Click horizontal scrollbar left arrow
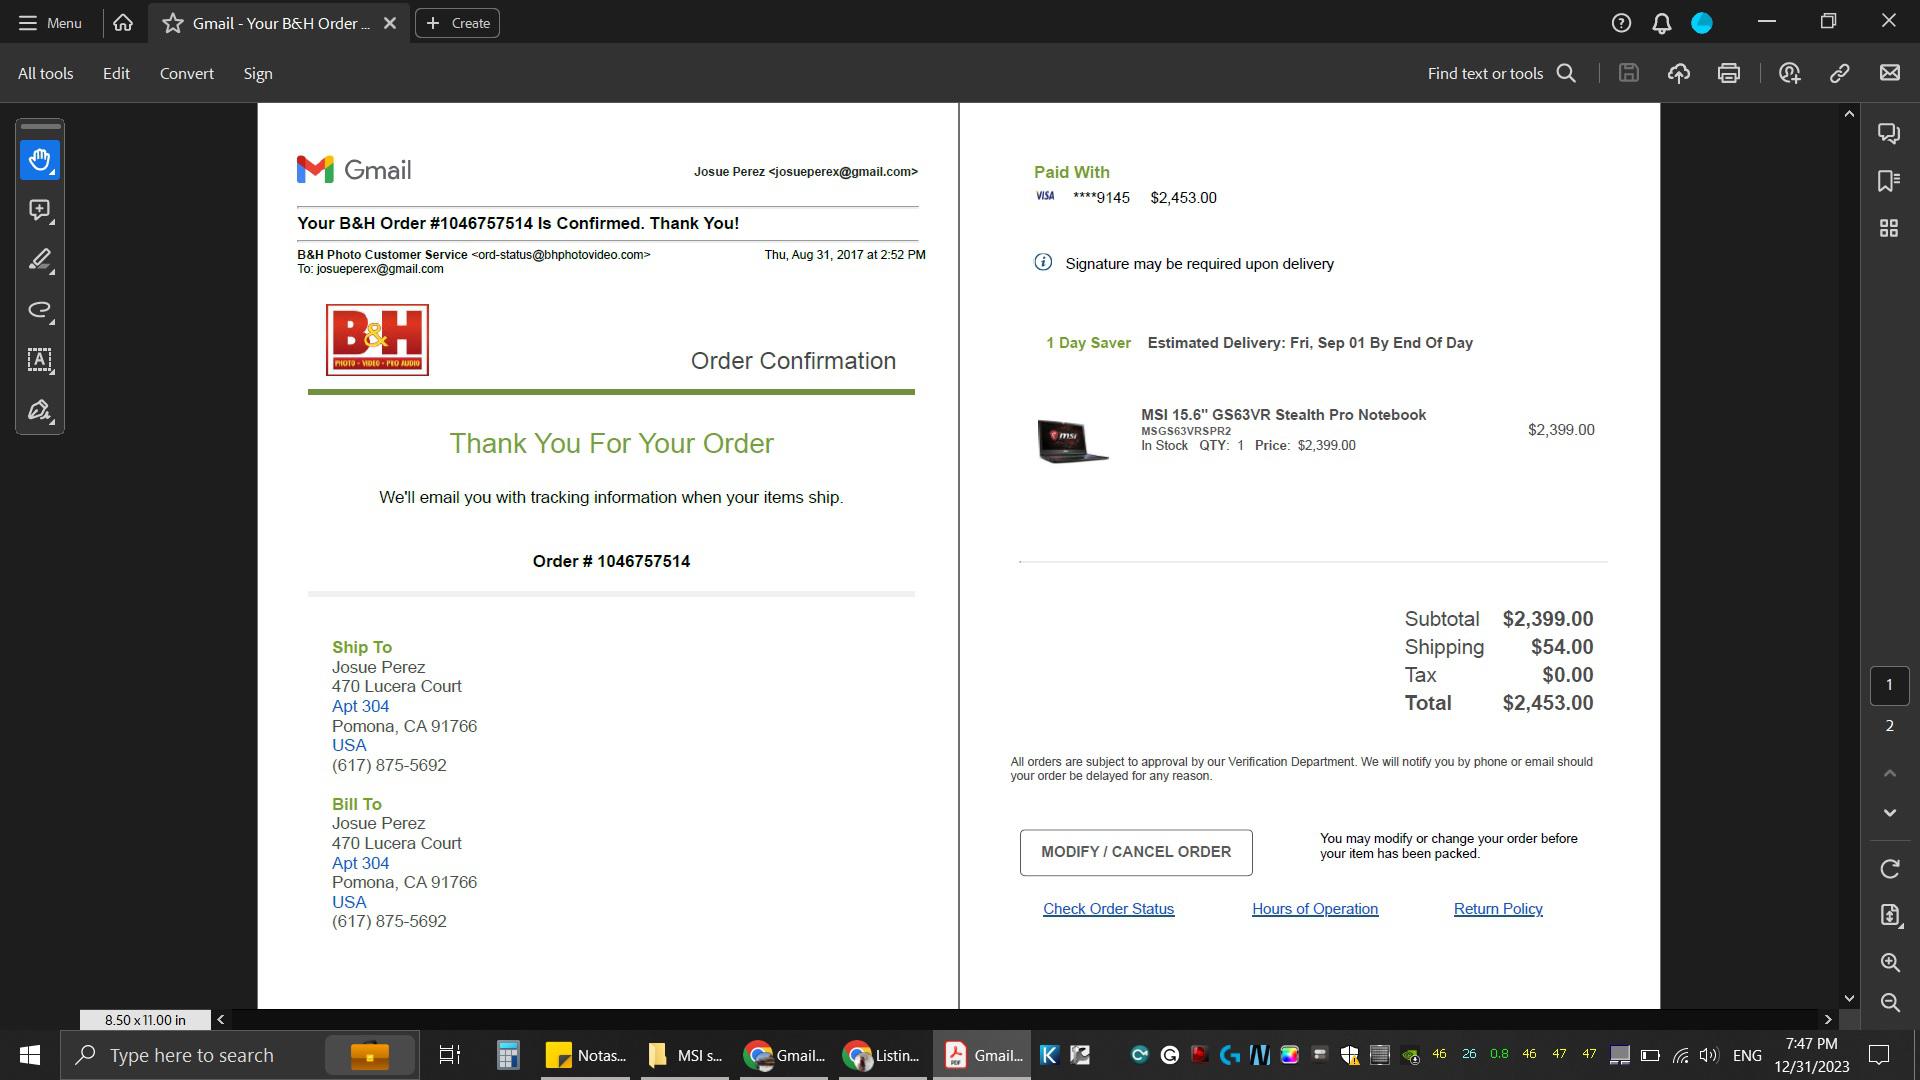This screenshot has height=1080, width=1920. click(x=221, y=1020)
